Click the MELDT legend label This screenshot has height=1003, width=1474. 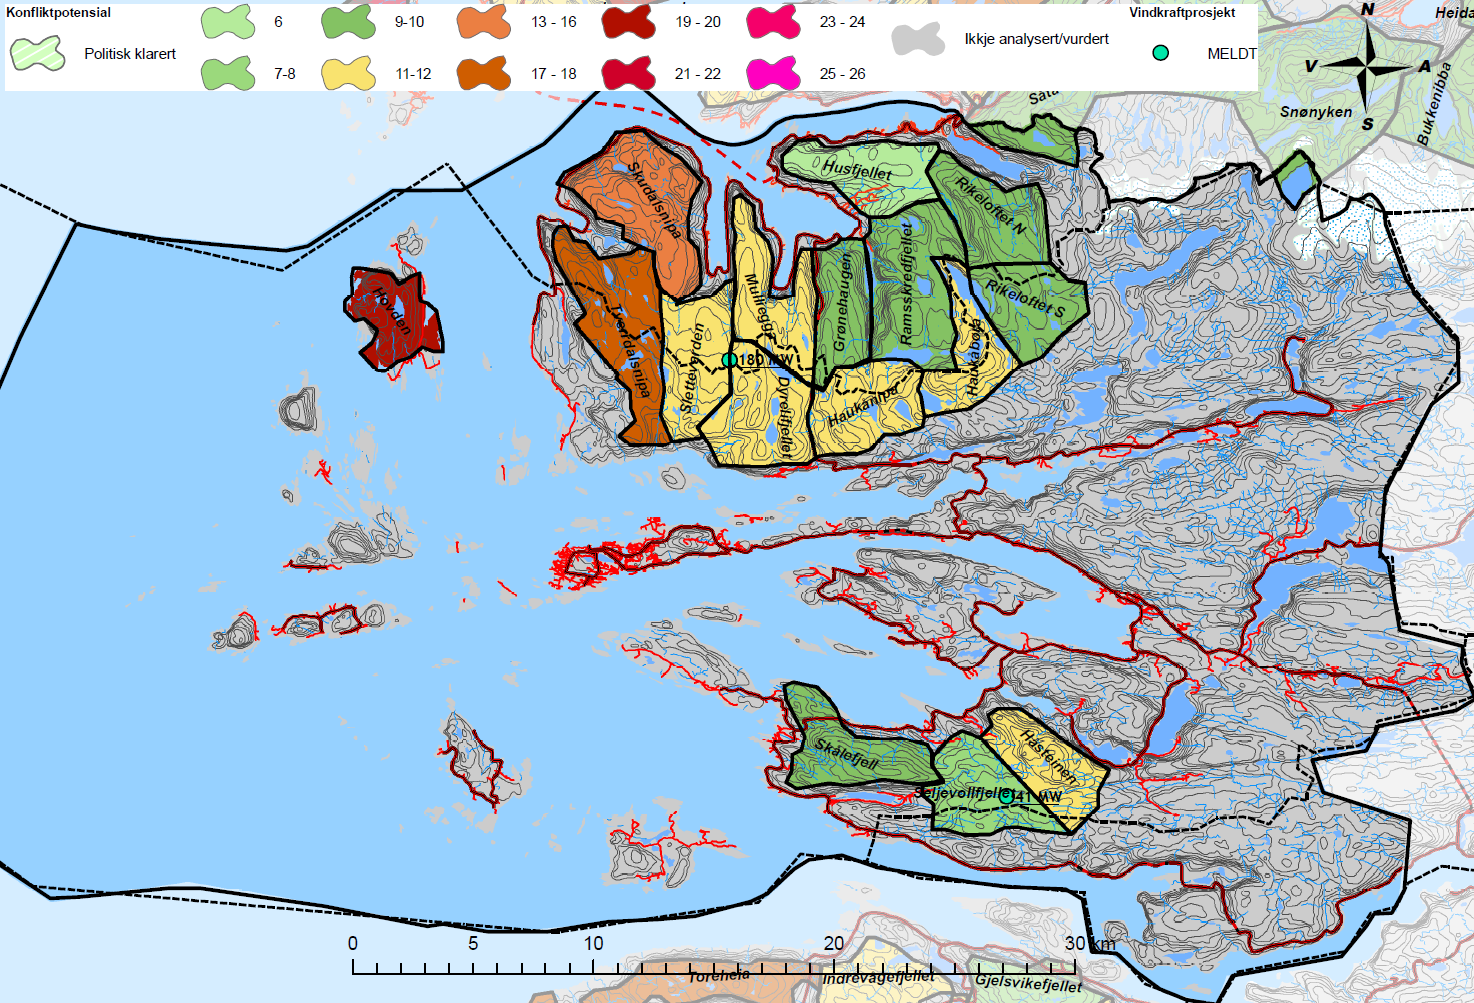coord(1232,54)
